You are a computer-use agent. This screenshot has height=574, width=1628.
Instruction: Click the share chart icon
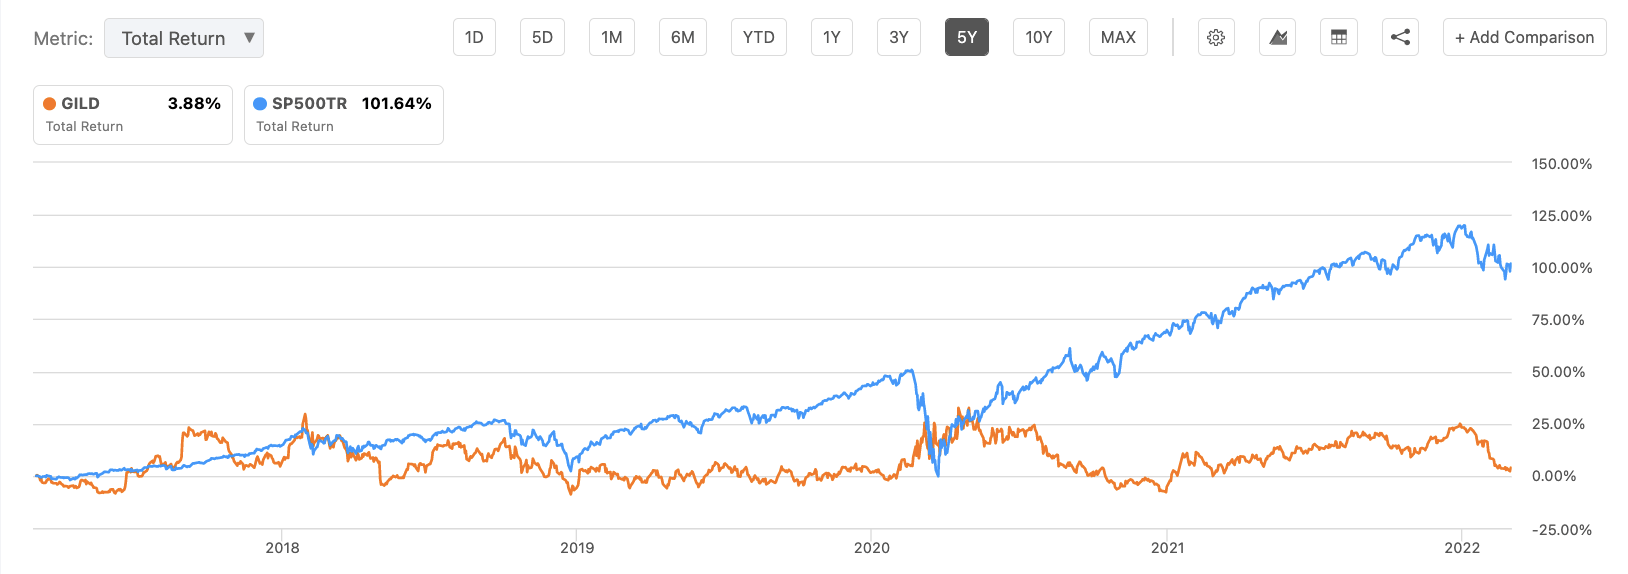tap(1401, 38)
